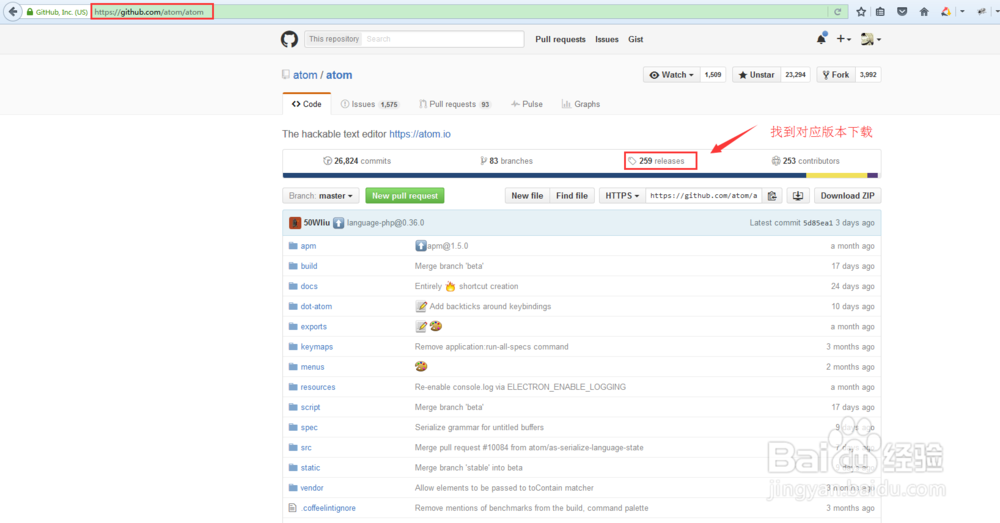
Task: Open the vendor folder
Action: 312,488
